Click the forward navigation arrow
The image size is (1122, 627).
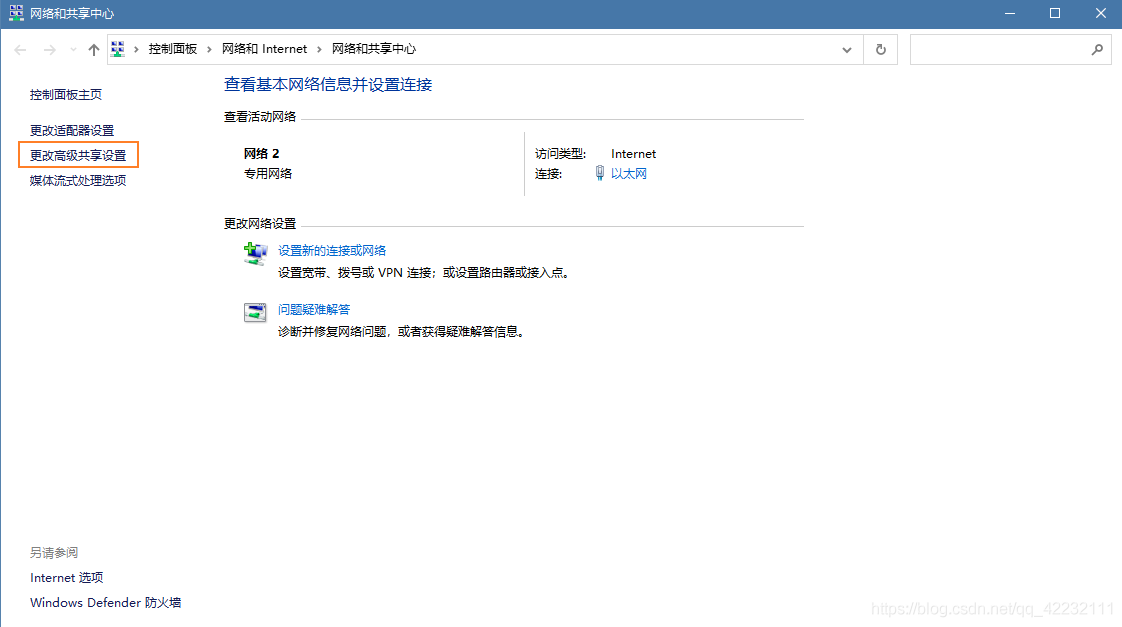[x=49, y=49]
